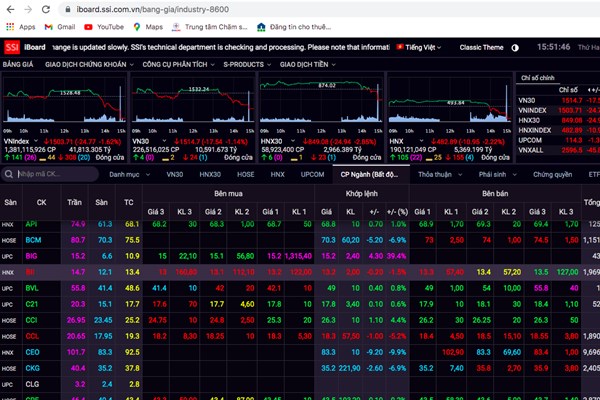
Task: Click the BCM stock ticker
Action: coord(33,240)
